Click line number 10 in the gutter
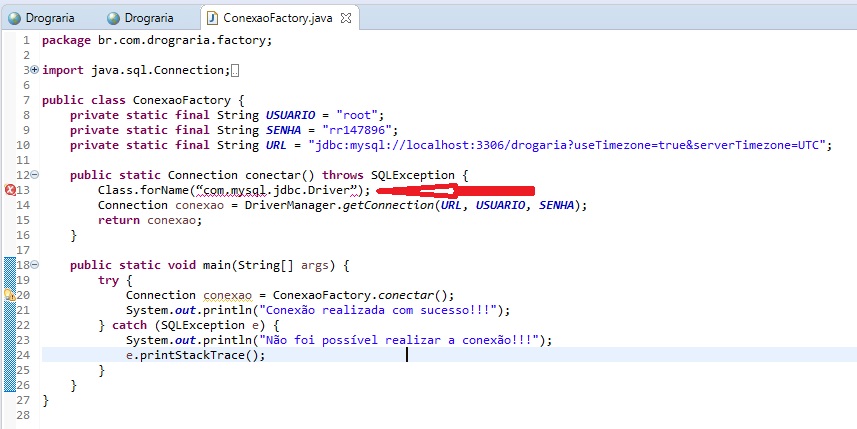This screenshot has width=857, height=429. point(23,145)
